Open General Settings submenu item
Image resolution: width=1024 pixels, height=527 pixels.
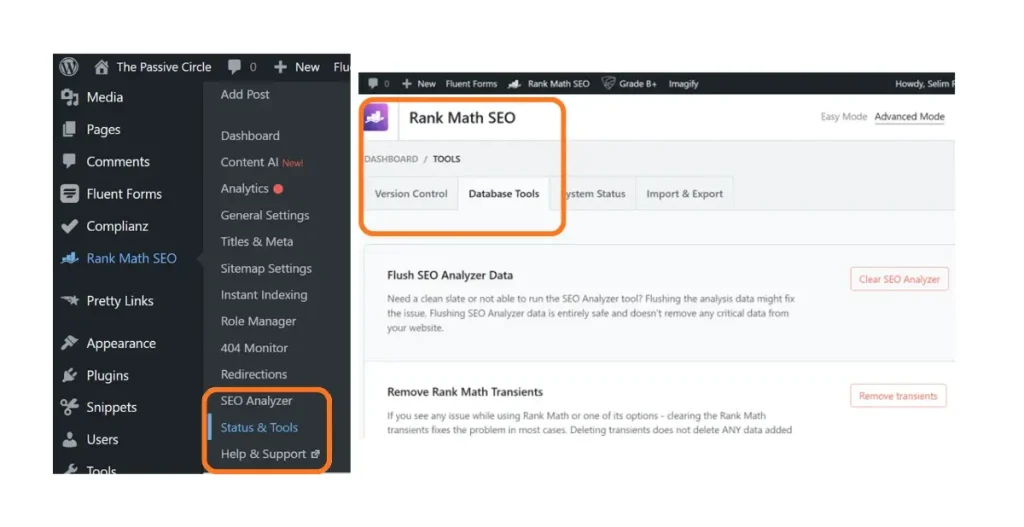pos(265,215)
